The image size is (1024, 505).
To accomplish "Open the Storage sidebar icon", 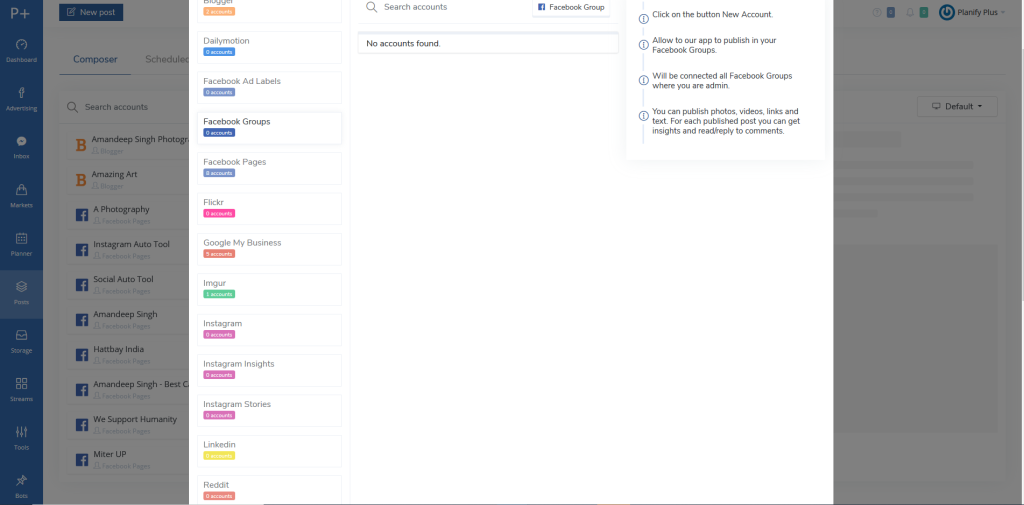I will click(21, 341).
